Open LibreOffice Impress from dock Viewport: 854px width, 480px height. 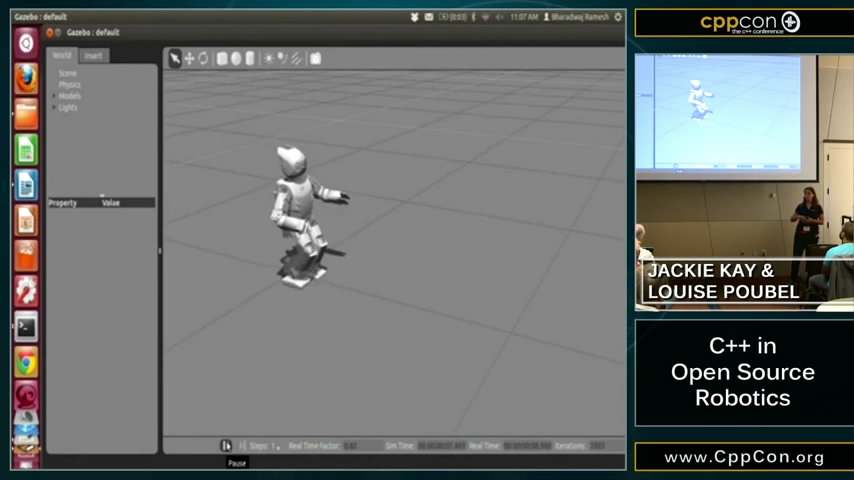26,220
